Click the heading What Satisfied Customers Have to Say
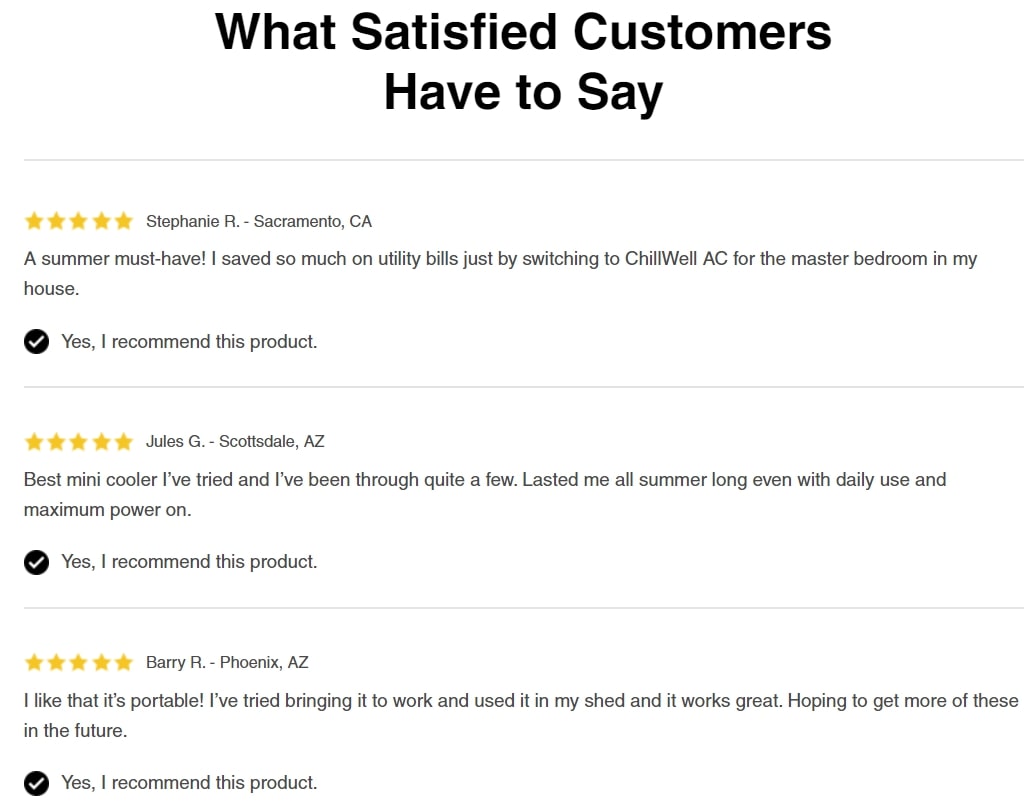 (523, 62)
